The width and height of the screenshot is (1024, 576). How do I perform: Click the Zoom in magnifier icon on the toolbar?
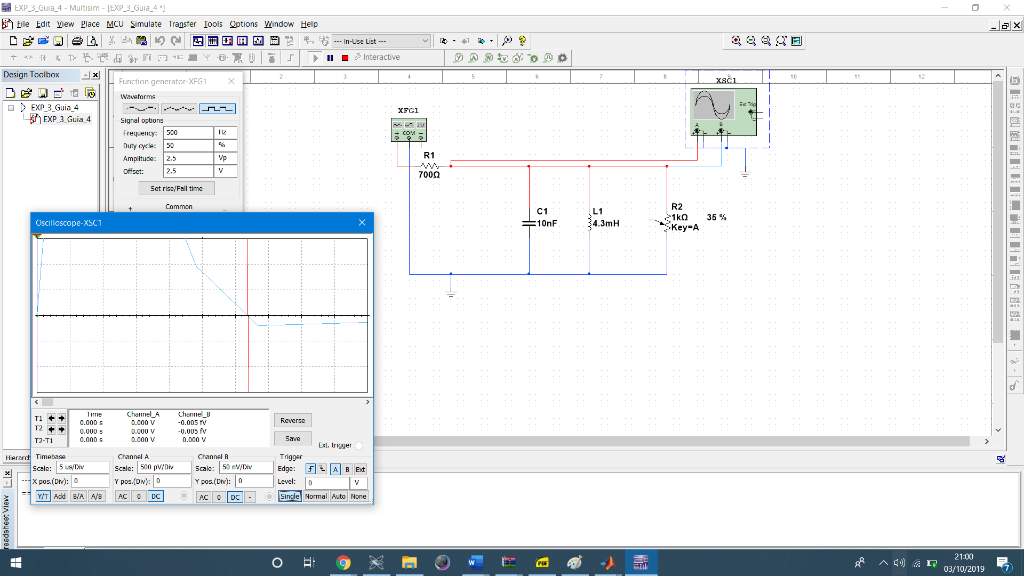pos(737,41)
